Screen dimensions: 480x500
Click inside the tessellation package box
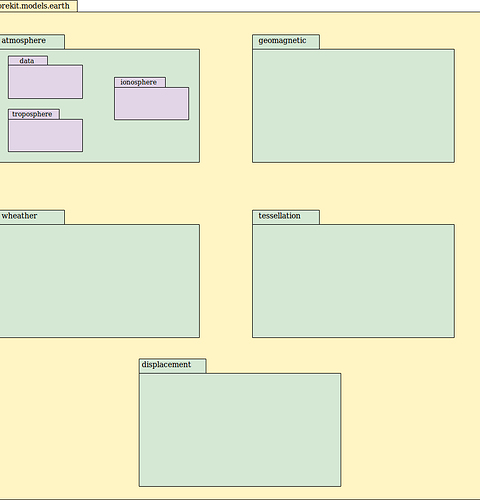pos(353,281)
